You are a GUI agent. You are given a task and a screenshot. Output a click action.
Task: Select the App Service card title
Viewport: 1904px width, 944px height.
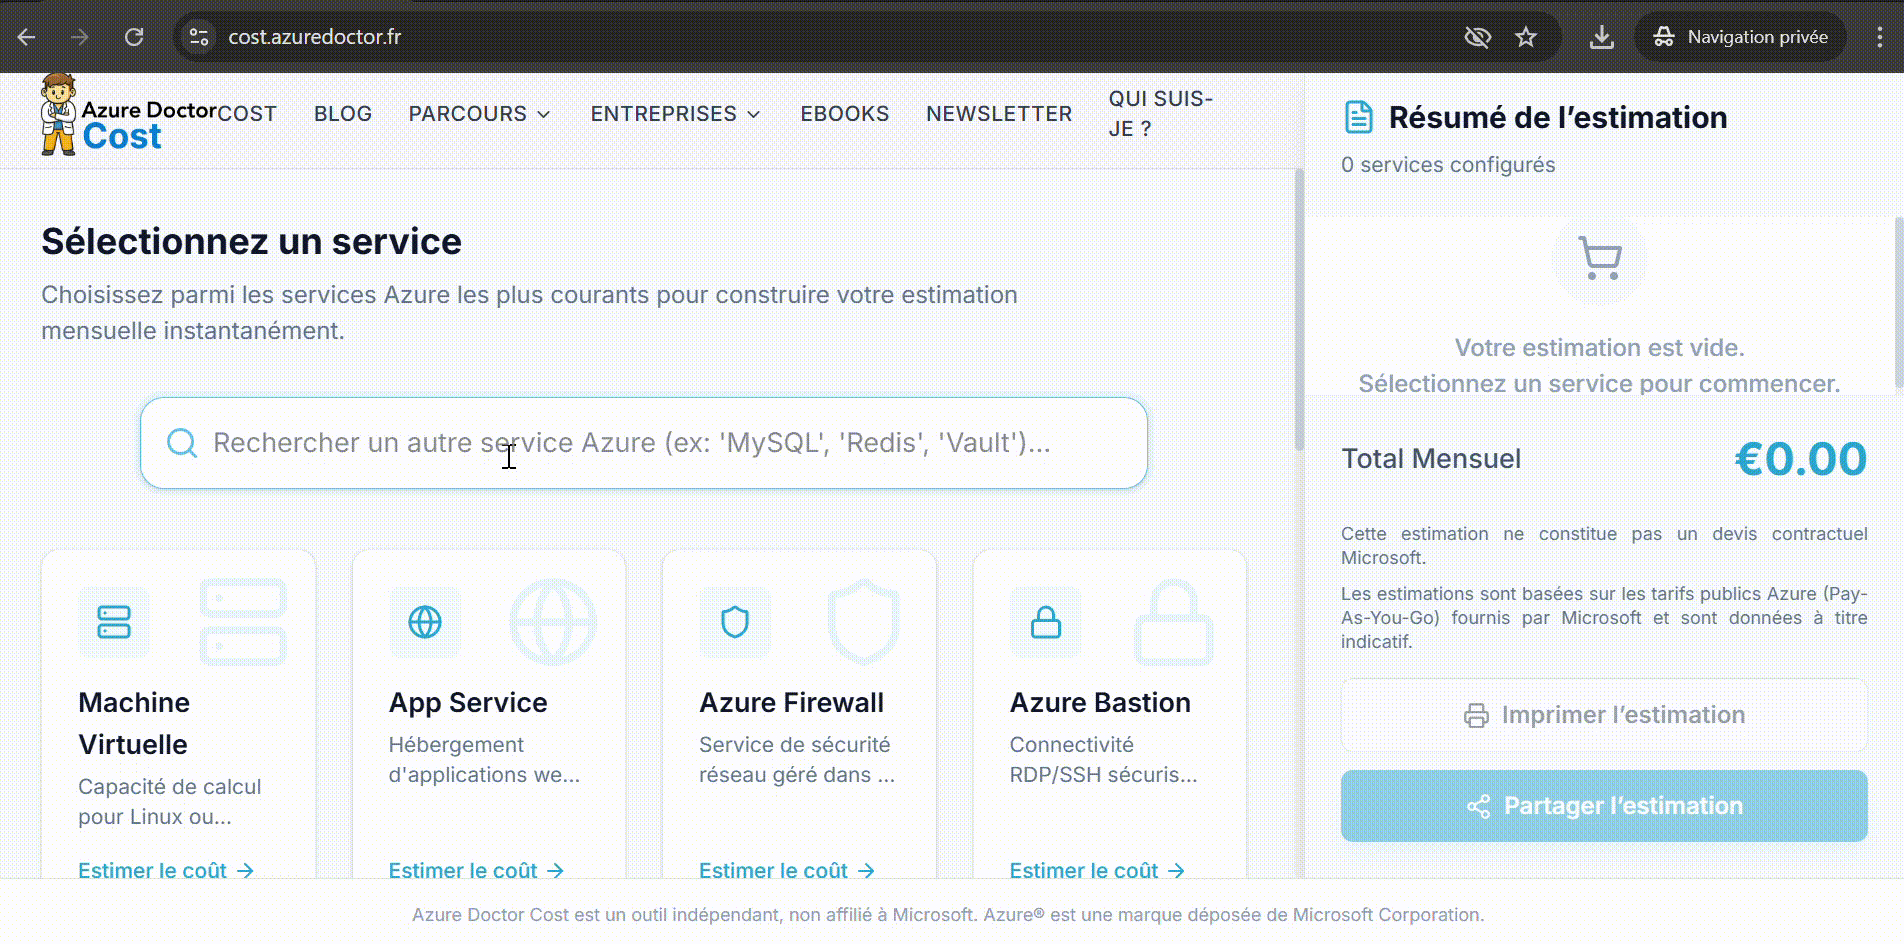(x=468, y=702)
